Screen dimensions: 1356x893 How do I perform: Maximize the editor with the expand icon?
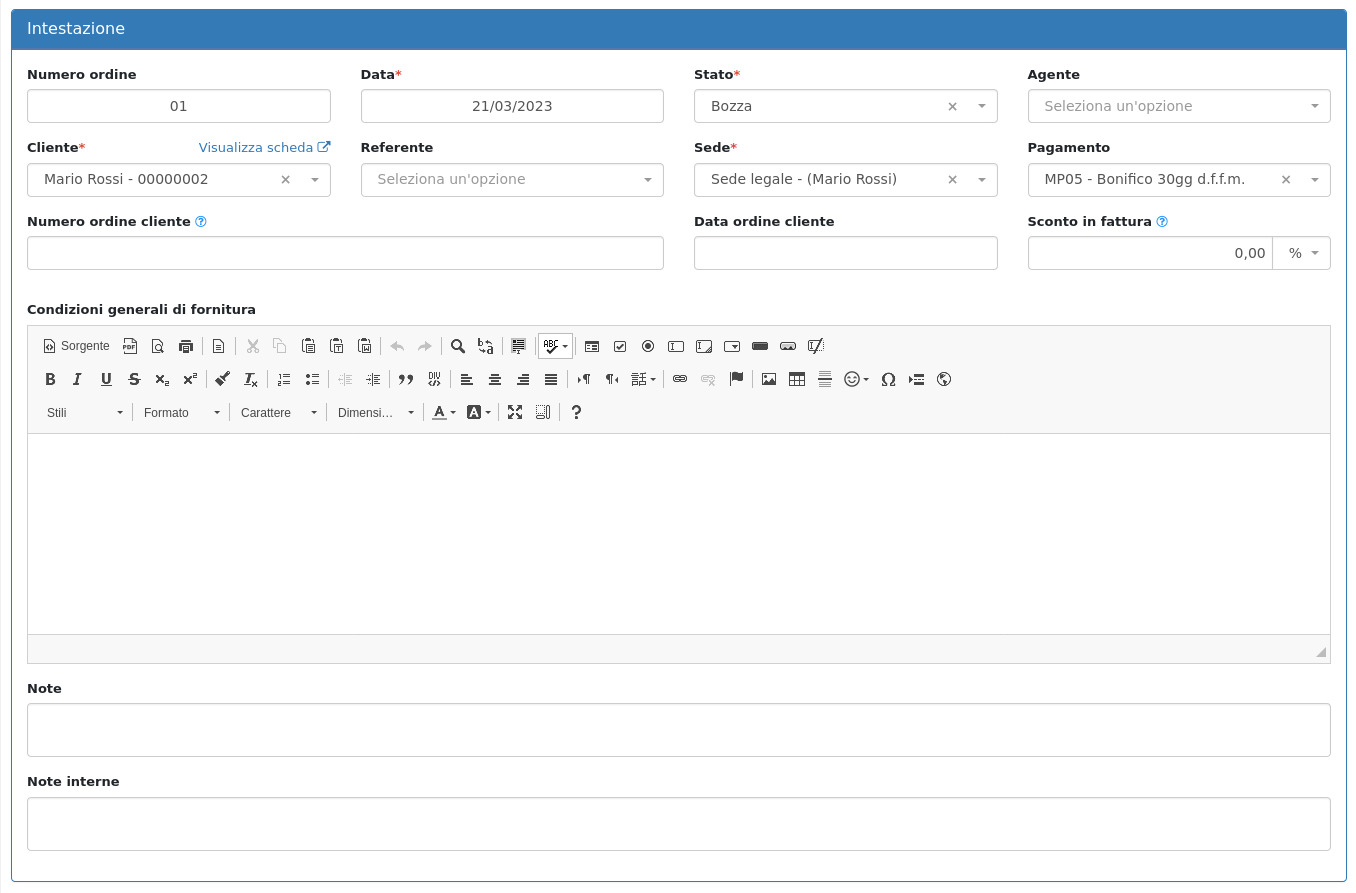(x=515, y=412)
